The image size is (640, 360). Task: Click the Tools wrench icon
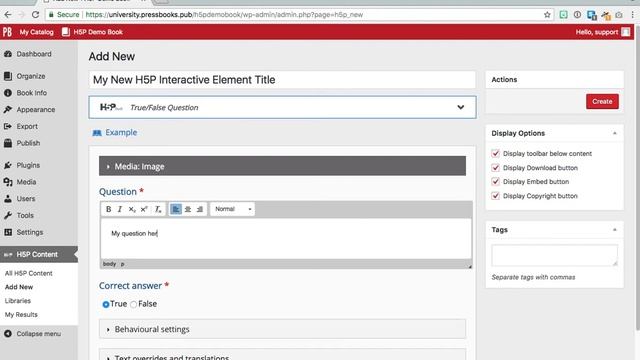(x=8, y=216)
